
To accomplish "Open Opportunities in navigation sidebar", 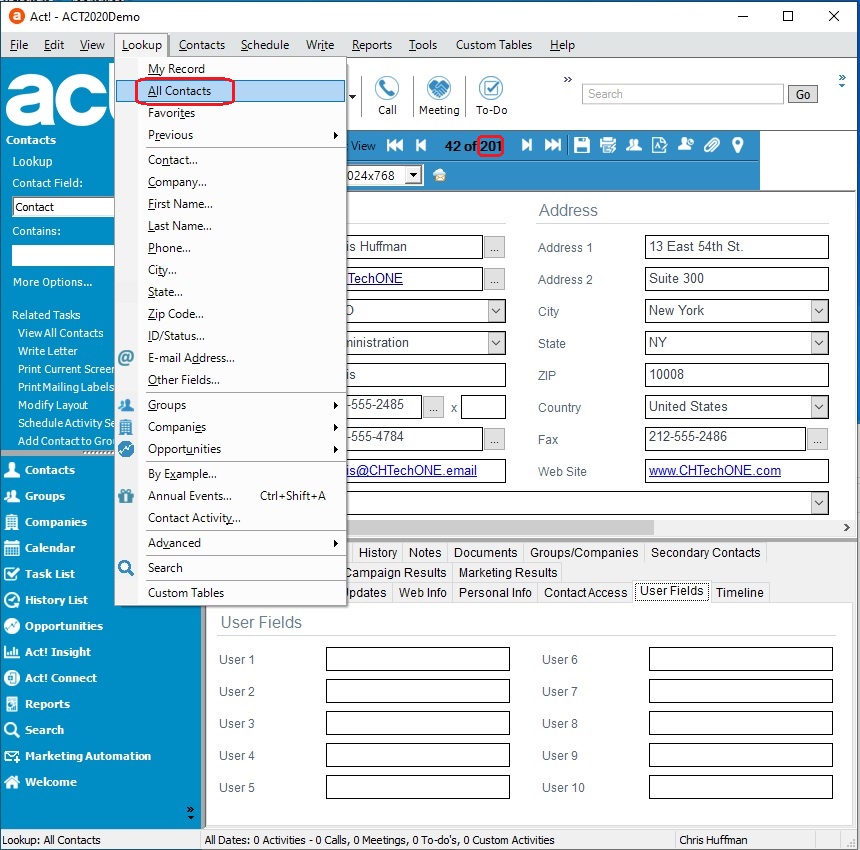I will (54, 626).
